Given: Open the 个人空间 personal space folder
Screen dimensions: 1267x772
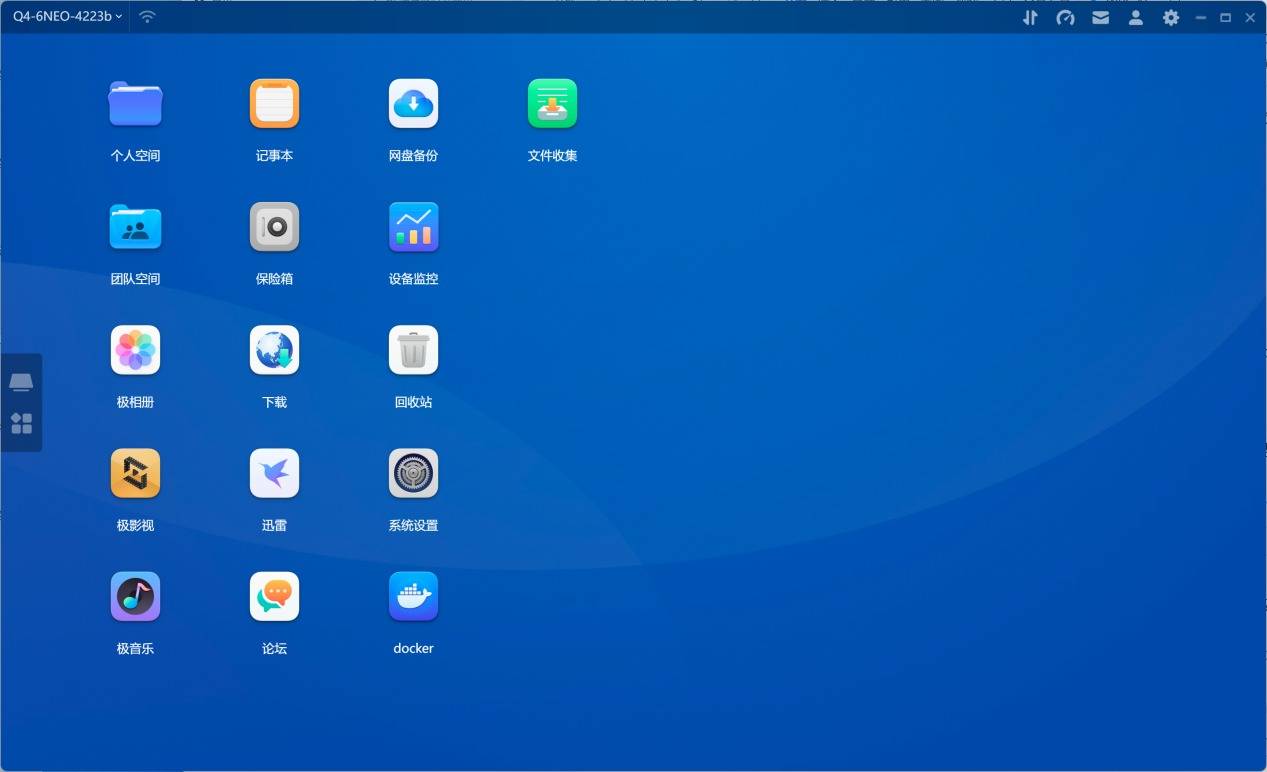Looking at the screenshot, I should [x=135, y=104].
